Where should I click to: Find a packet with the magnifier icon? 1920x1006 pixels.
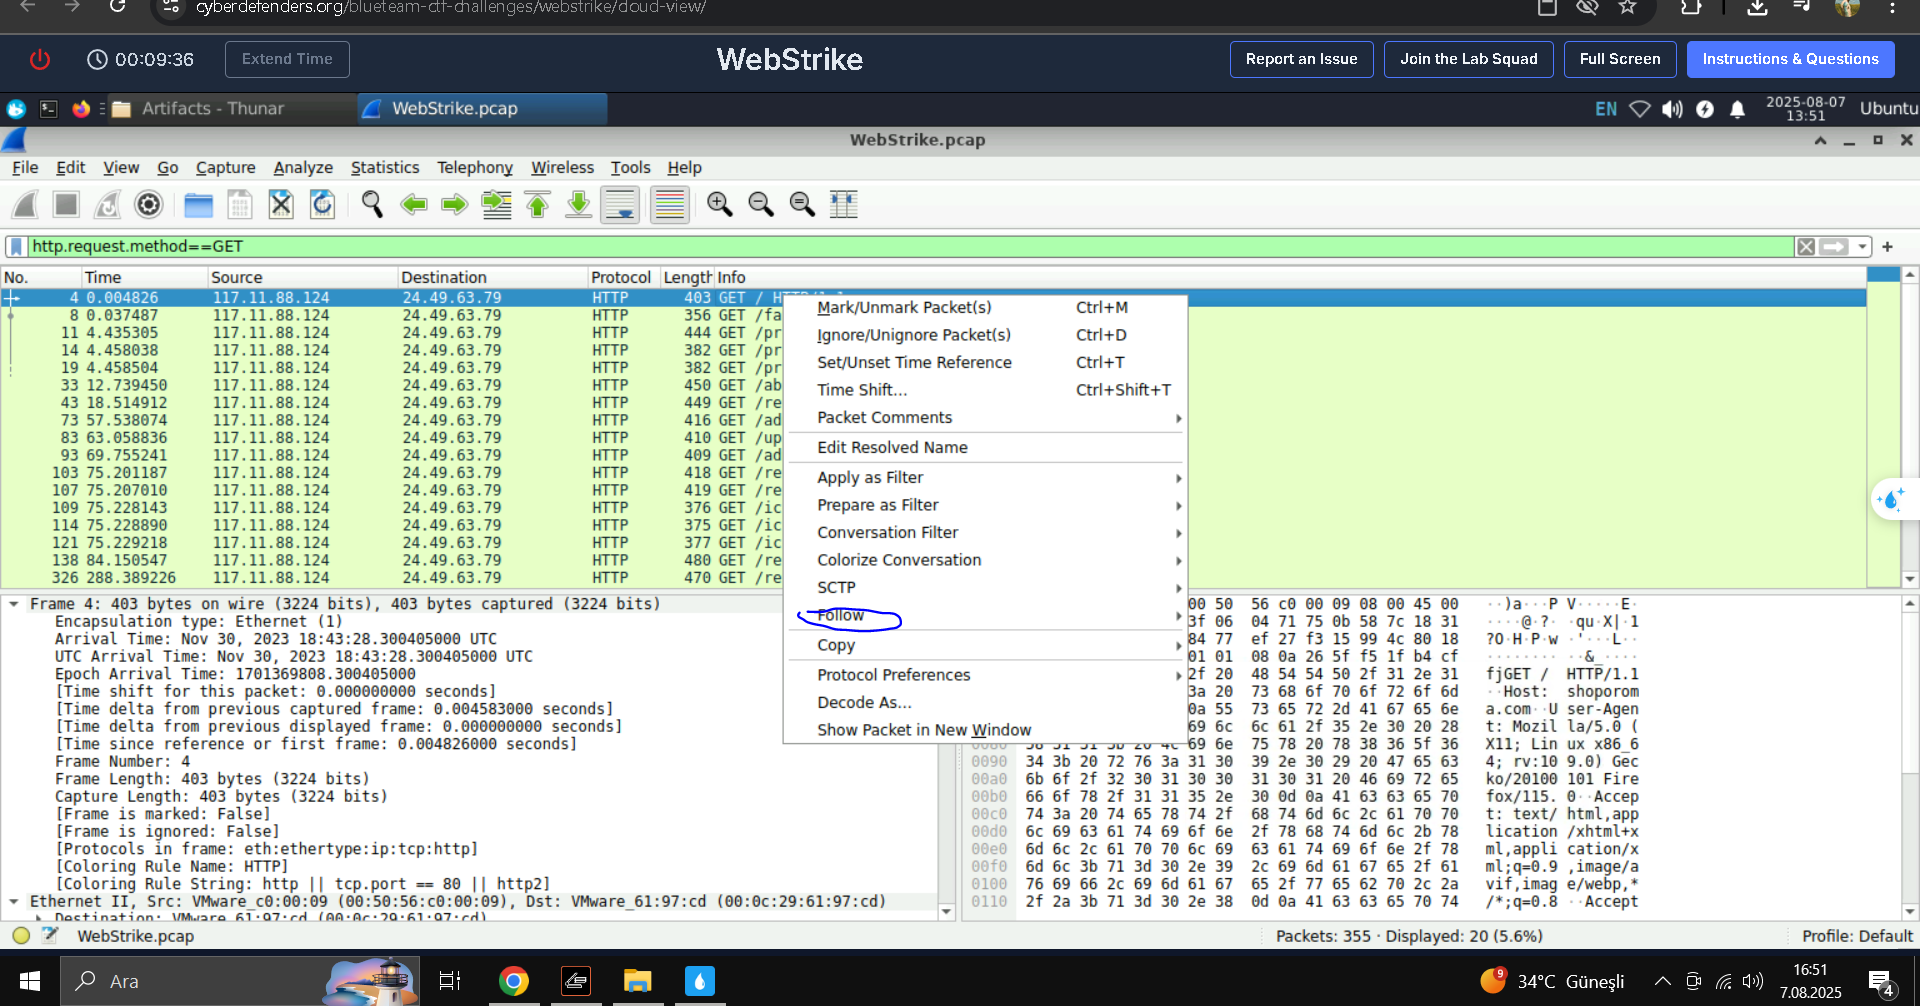372,205
